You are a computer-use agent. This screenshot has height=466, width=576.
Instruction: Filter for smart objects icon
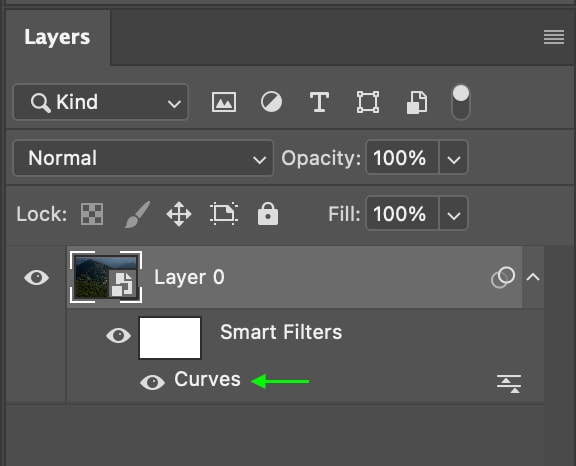pos(417,102)
